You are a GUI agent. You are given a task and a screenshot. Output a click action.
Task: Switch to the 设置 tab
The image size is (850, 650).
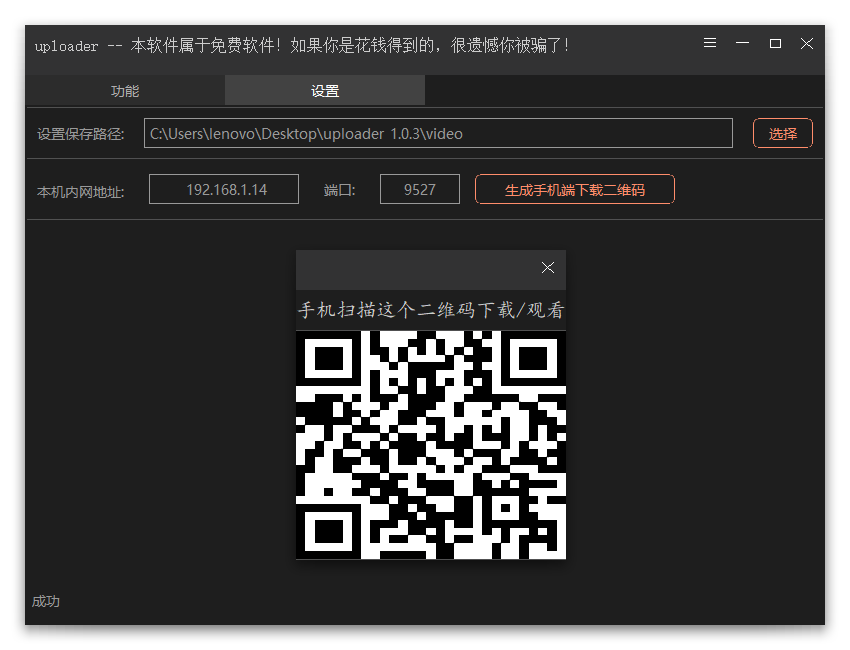(x=324, y=90)
